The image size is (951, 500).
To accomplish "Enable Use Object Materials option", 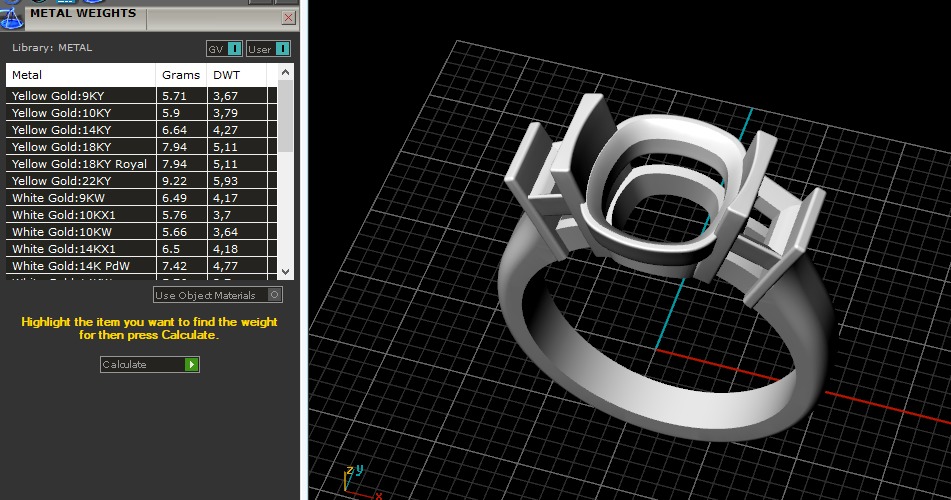I will 218,295.
